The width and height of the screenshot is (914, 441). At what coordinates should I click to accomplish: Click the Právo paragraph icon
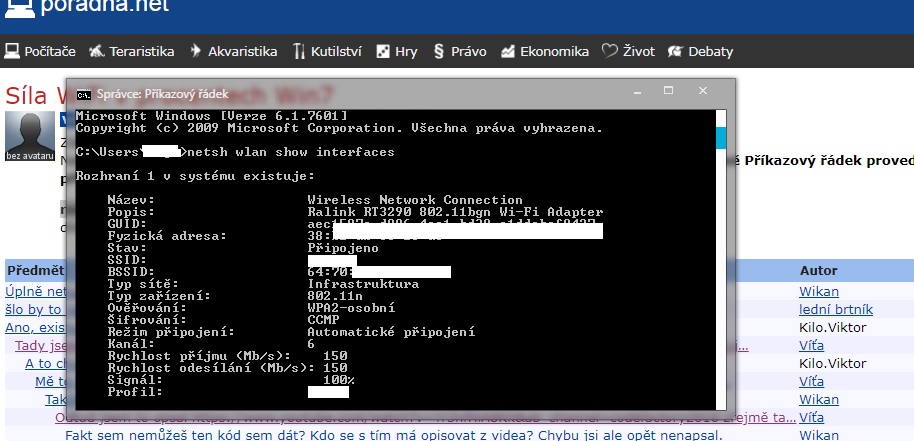439,51
